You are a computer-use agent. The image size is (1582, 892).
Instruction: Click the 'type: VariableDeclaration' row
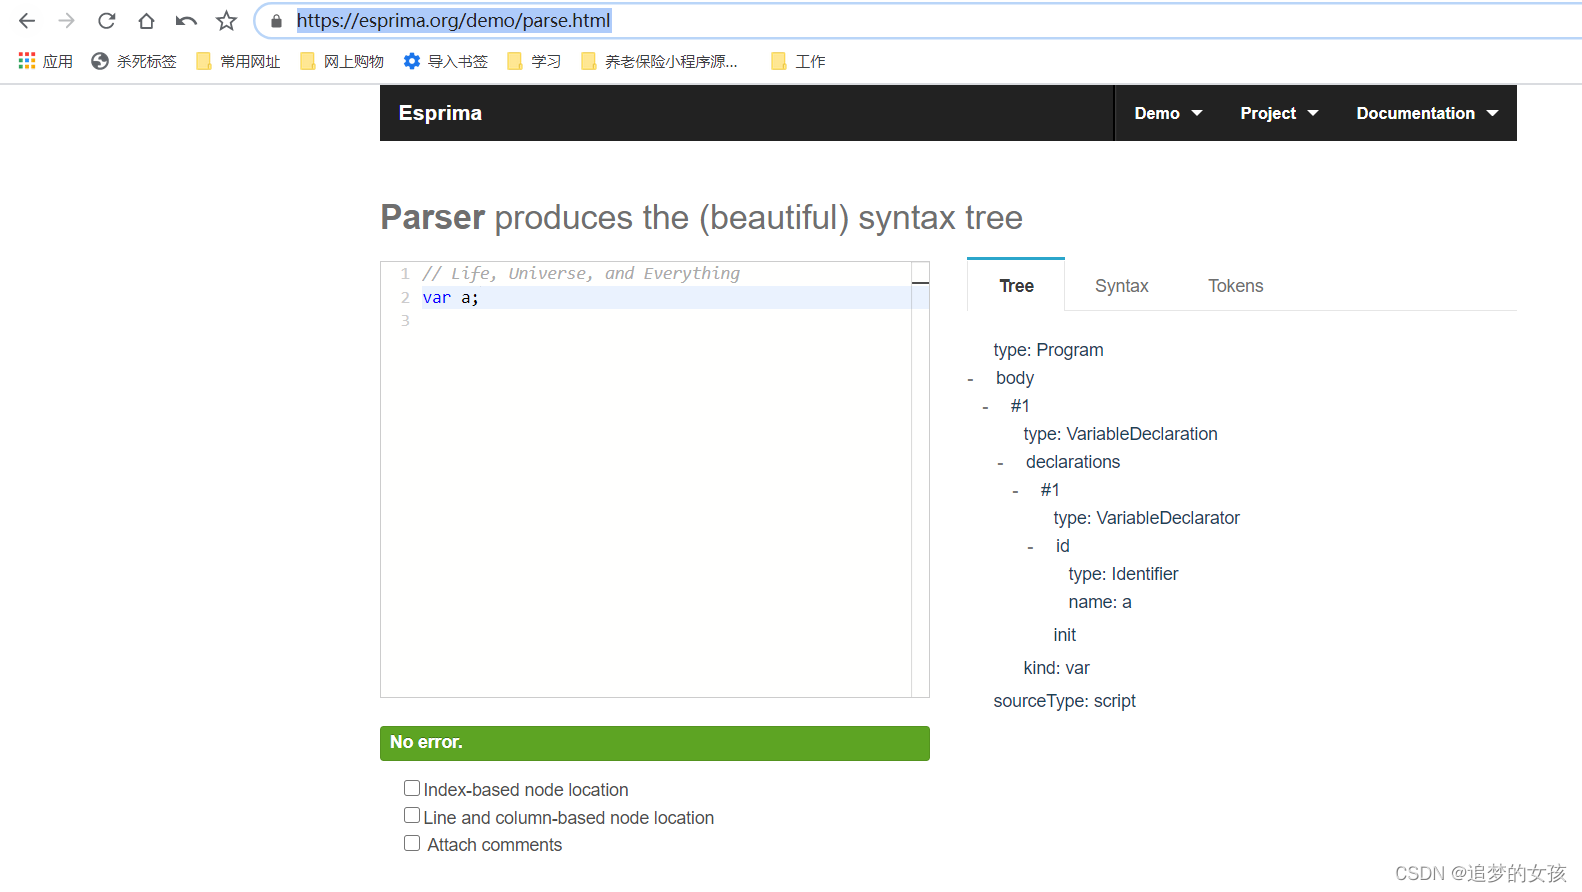point(1120,434)
